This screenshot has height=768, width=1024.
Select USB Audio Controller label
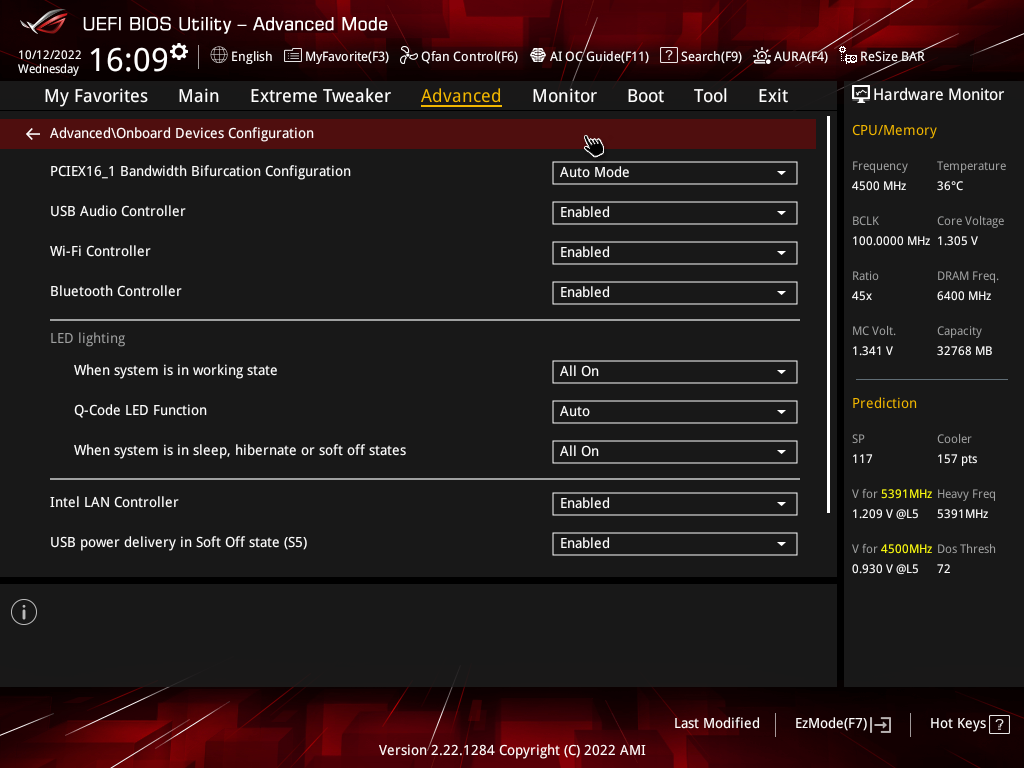pyautogui.click(x=118, y=212)
